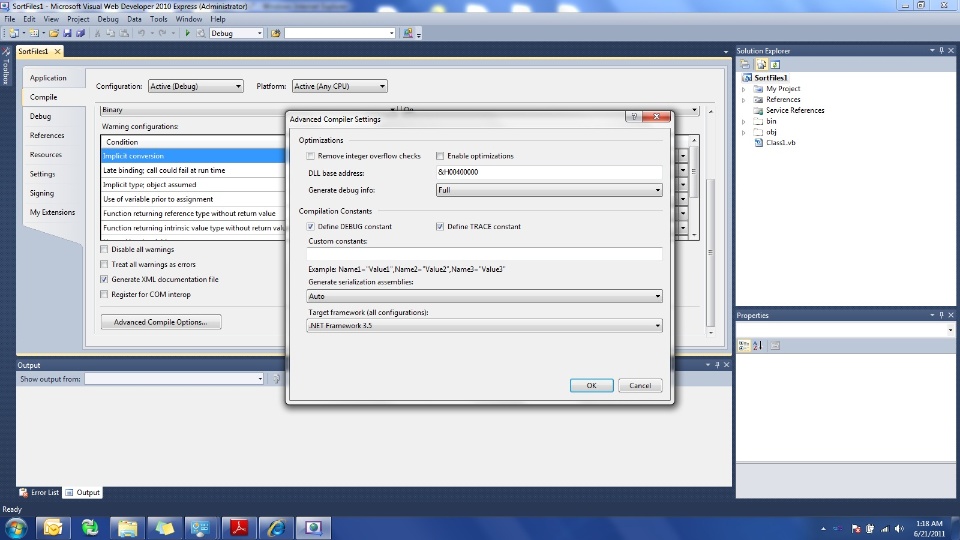Expand the obj folder node
This screenshot has height=540, width=960.
click(x=744, y=132)
